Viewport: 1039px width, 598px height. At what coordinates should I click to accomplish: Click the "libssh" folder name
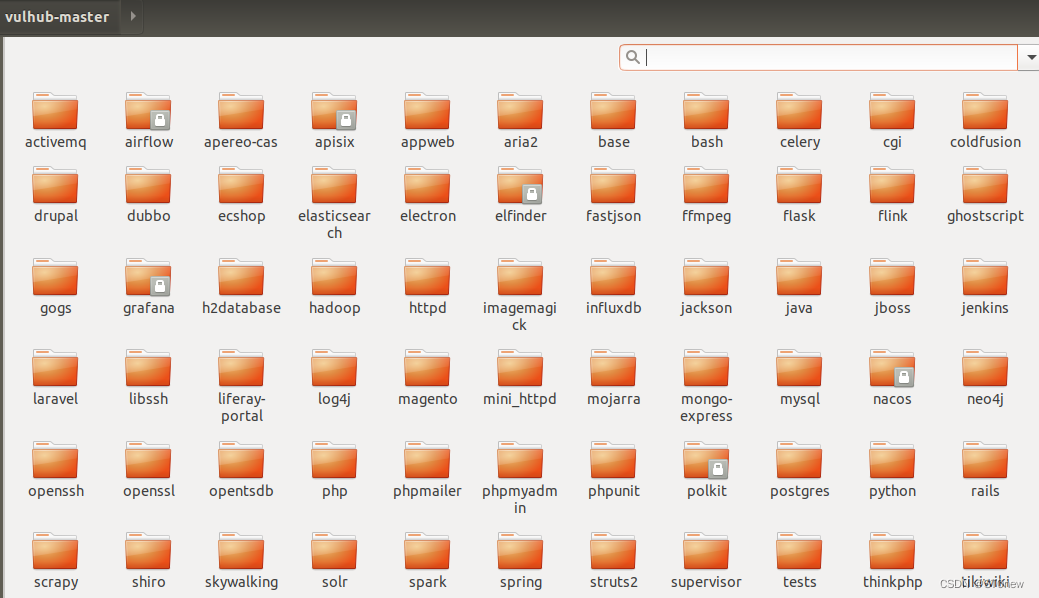pyautogui.click(x=148, y=399)
